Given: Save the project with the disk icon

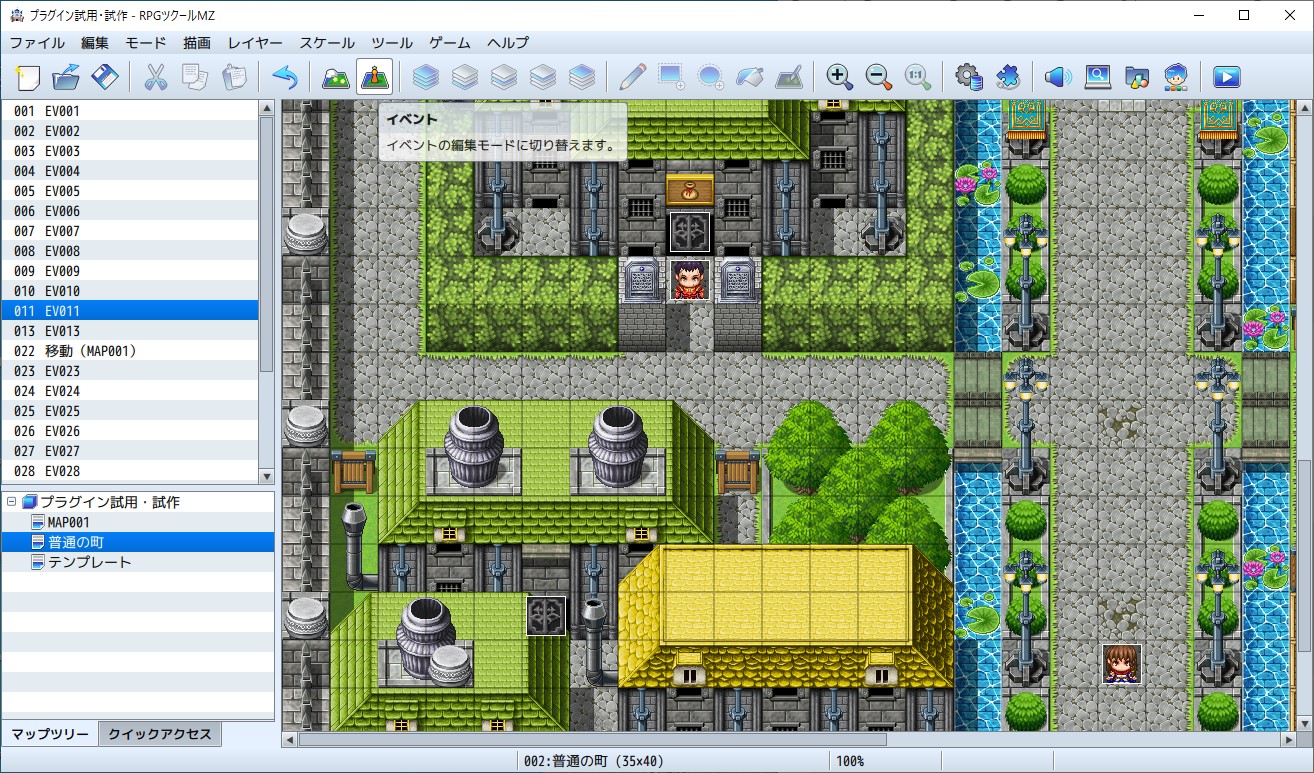Looking at the screenshot, I should [105, 77].
